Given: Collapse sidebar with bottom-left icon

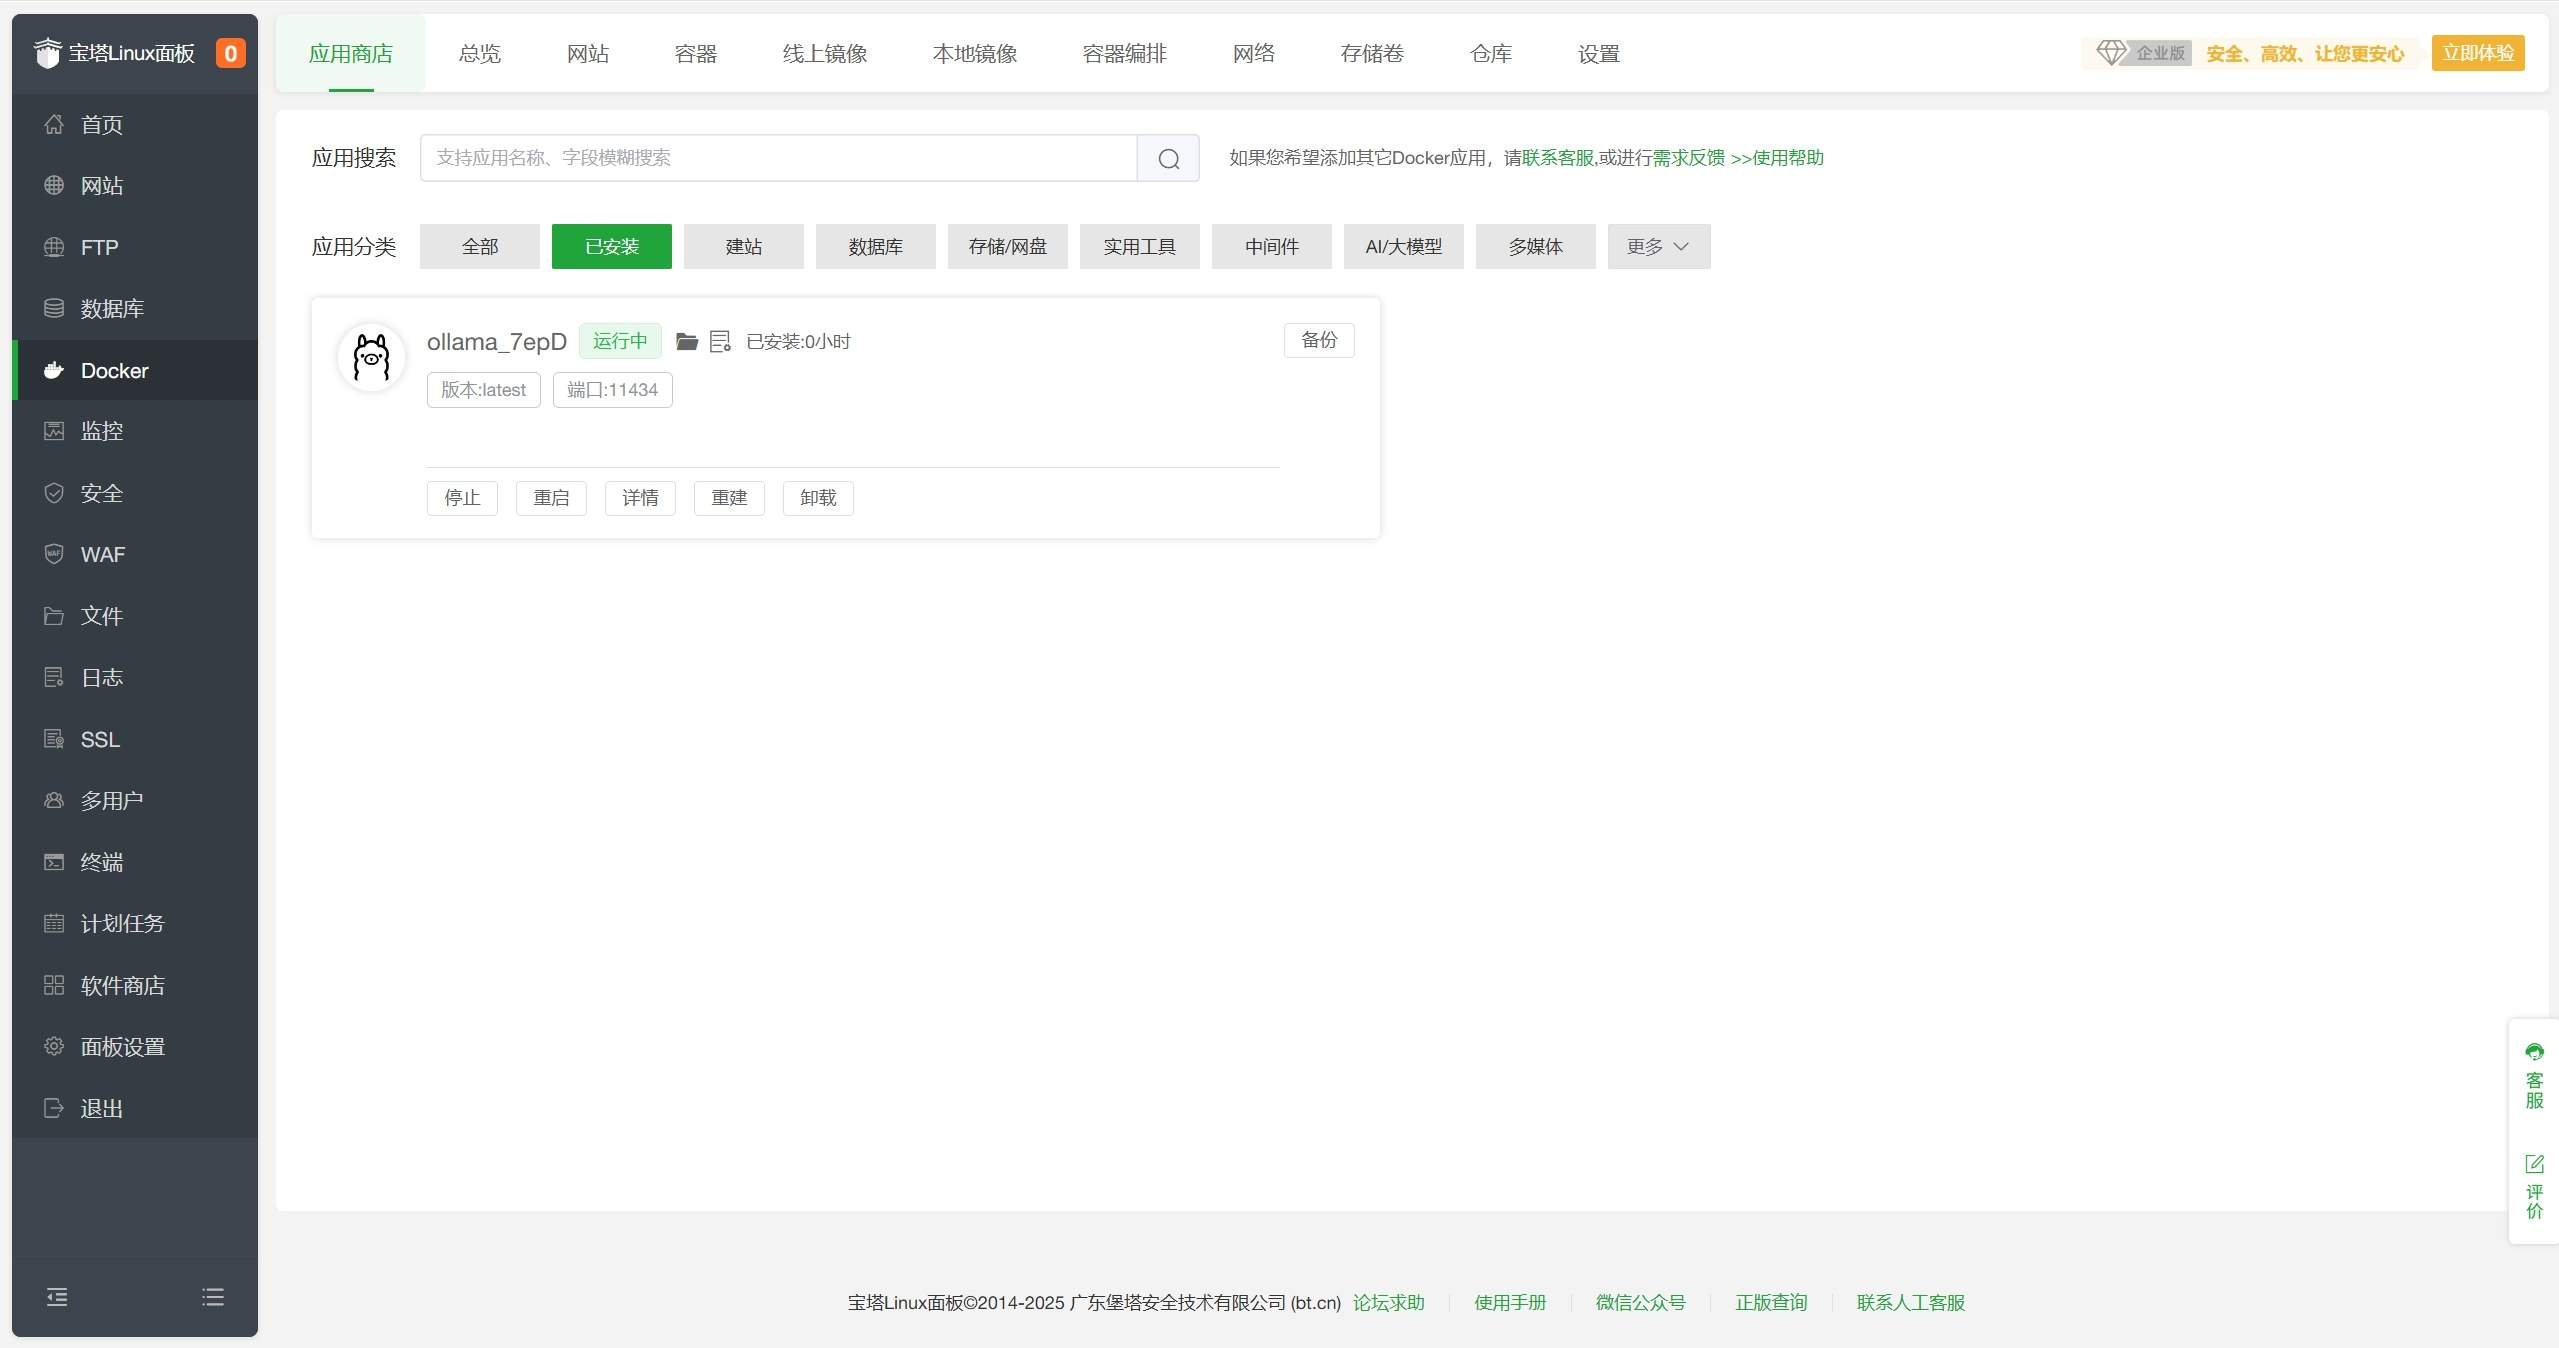Looking at the screenshot, I should point(57,1297).
